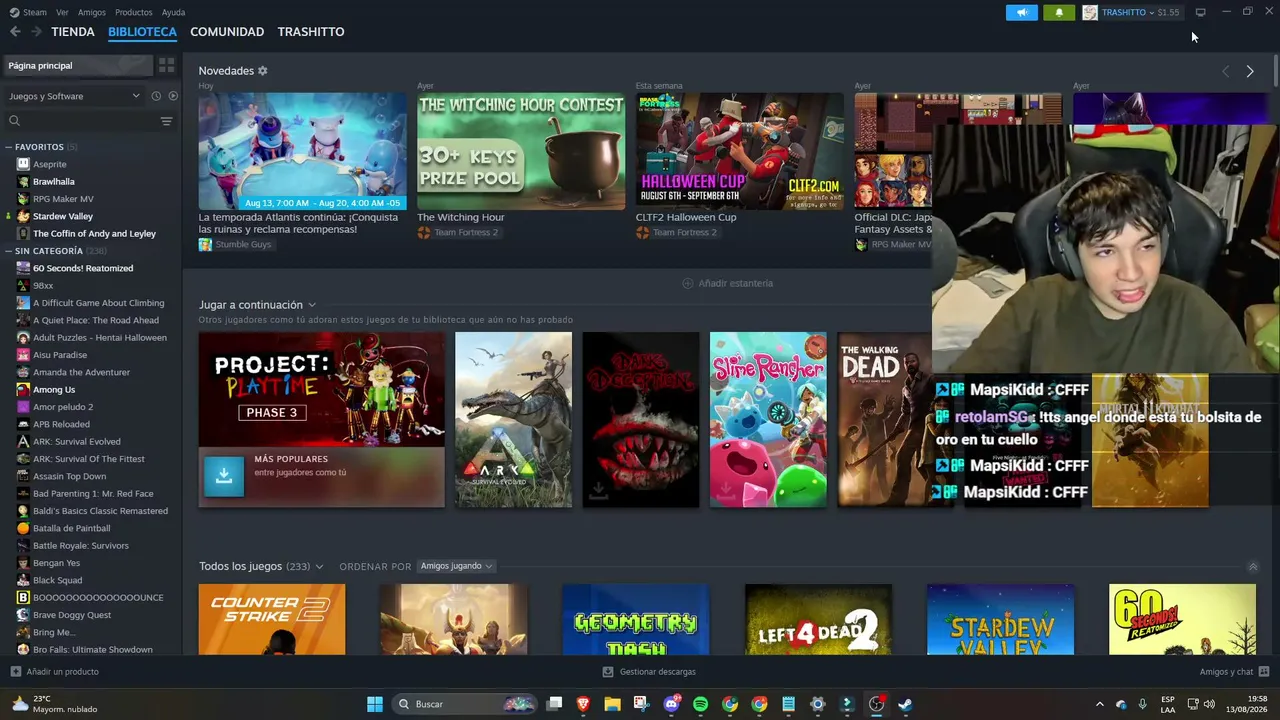Open the taskbar weather widget
Viewport: 1280px width, 720px height.
pyautogui.click(x=55, y=704)
